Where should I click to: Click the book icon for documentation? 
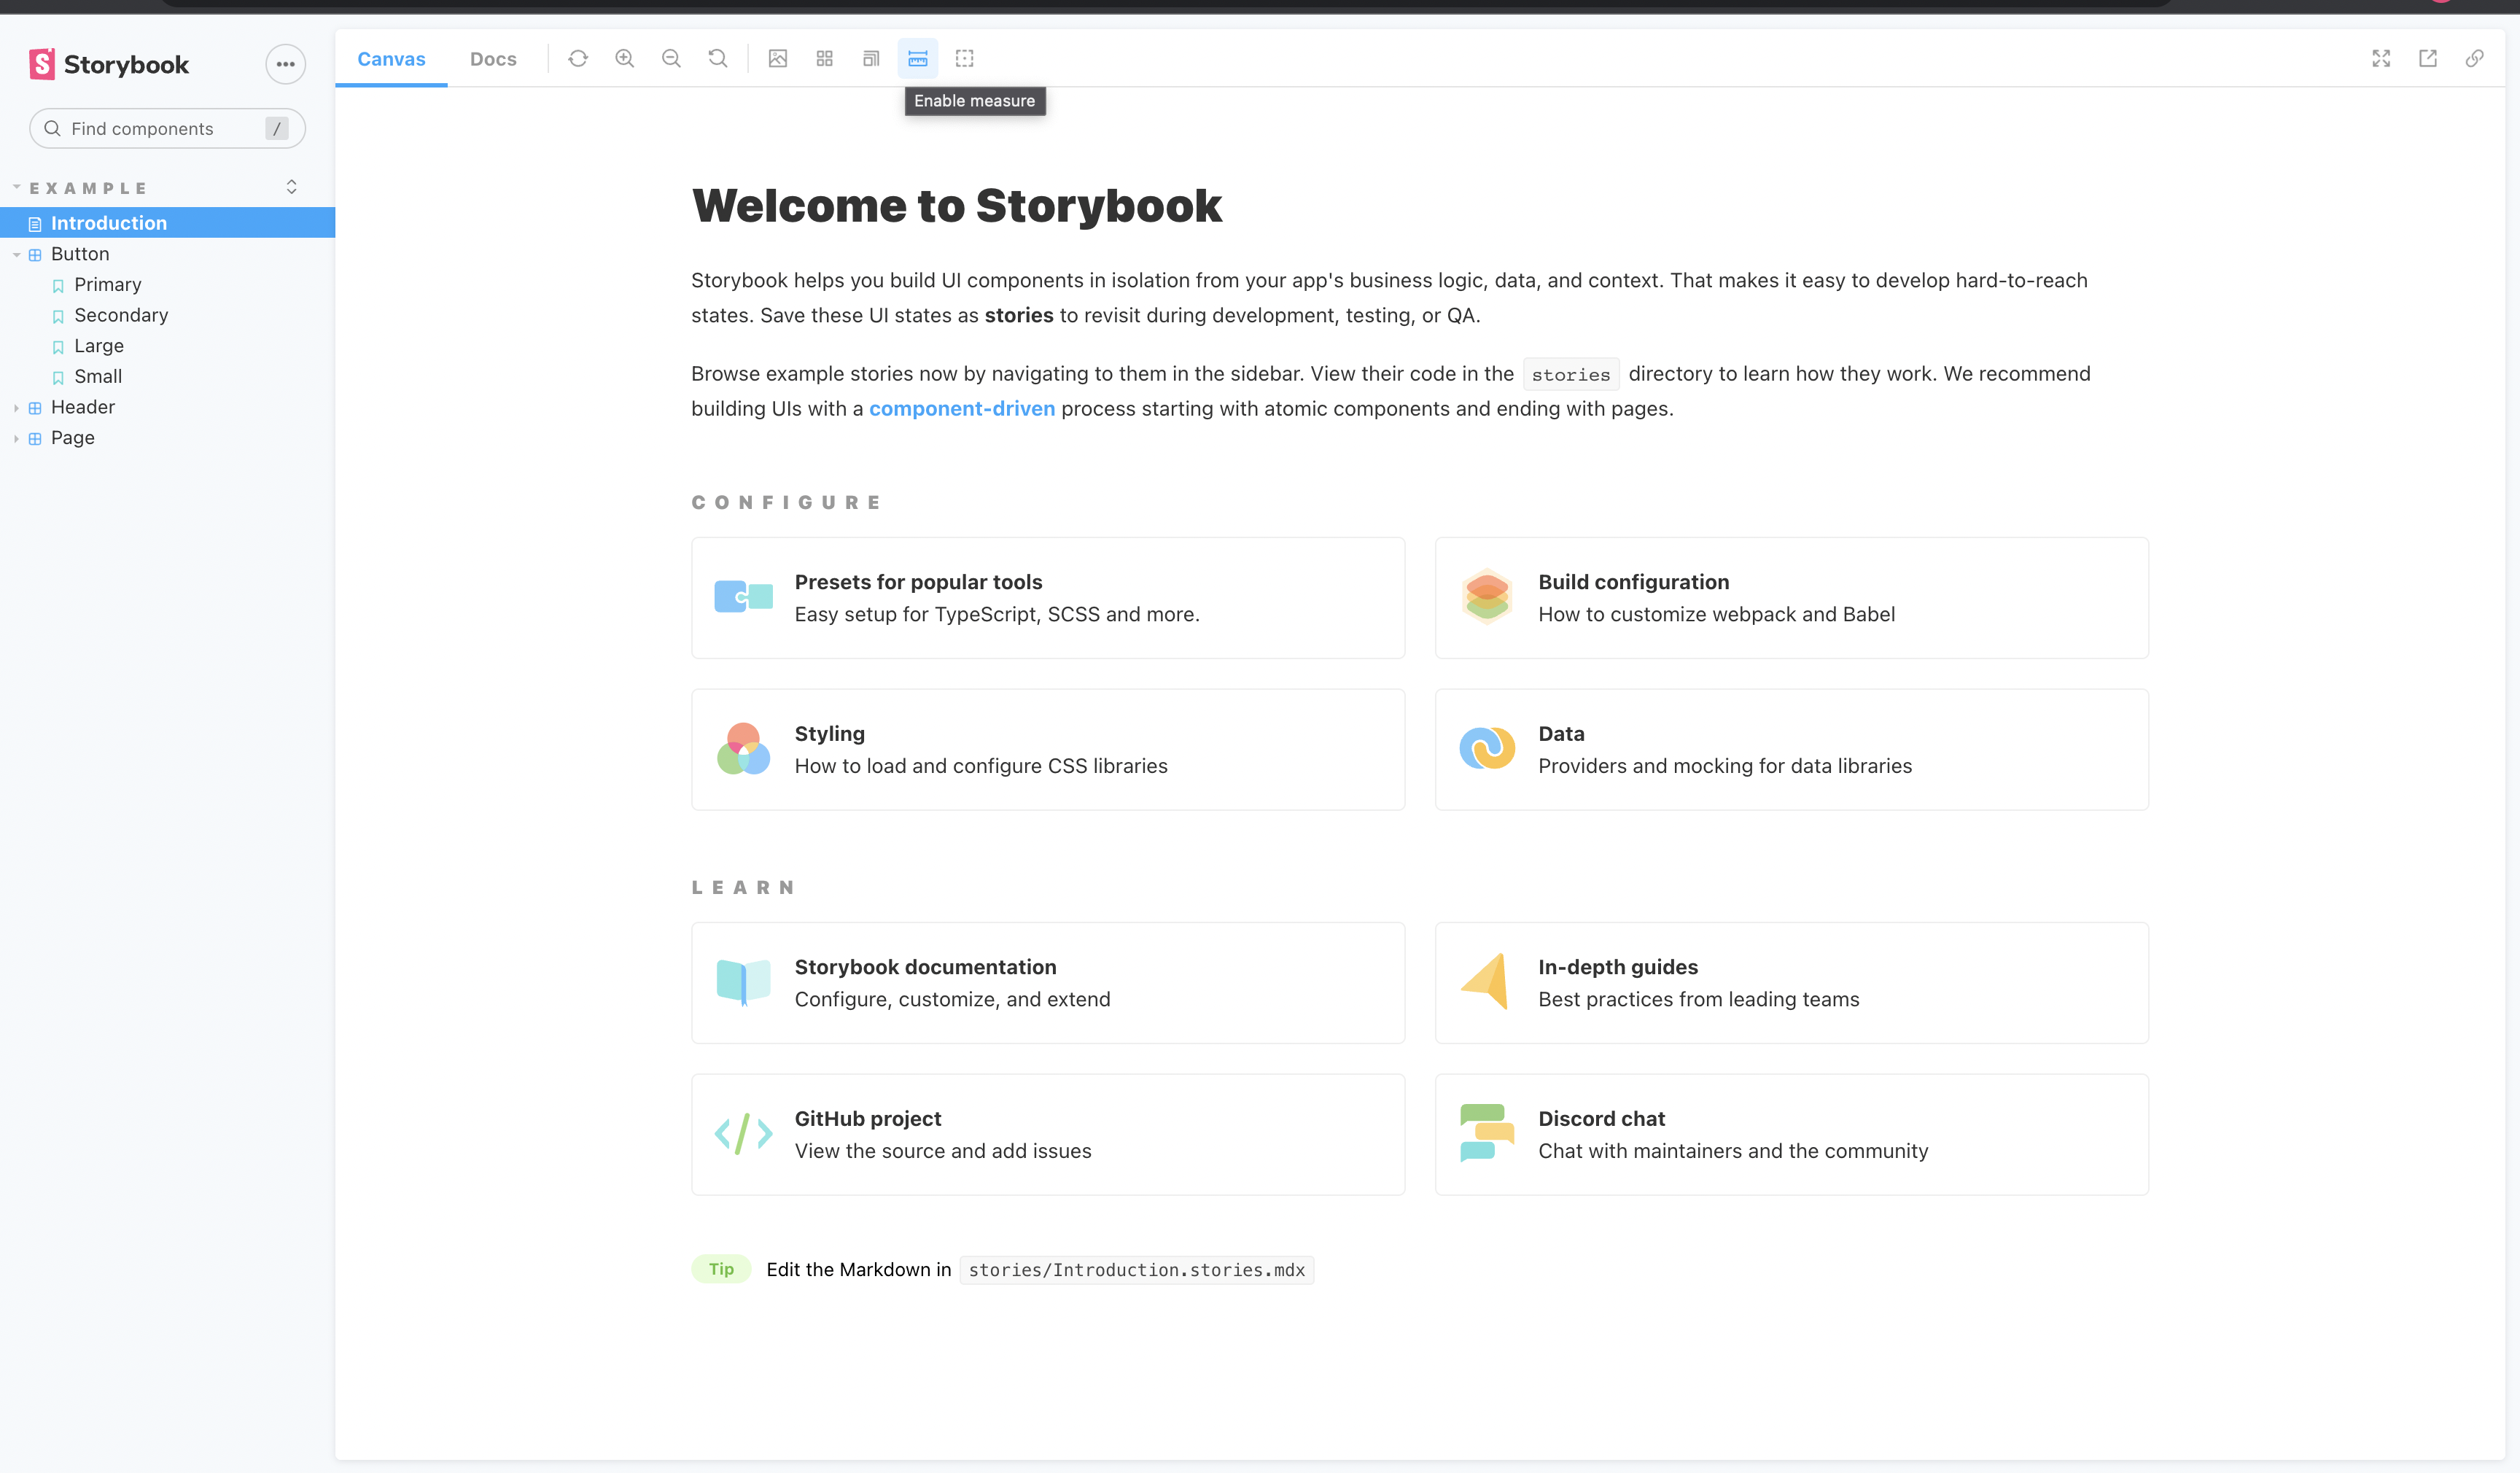[744, 982]
